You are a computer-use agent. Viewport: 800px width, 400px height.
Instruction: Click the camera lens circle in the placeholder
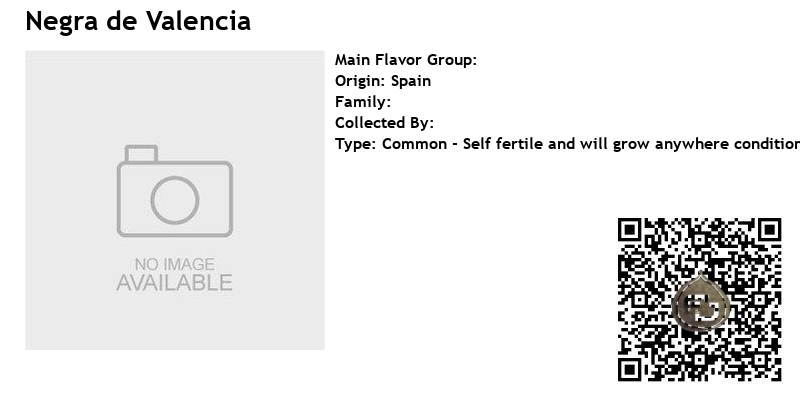[175, 200]
